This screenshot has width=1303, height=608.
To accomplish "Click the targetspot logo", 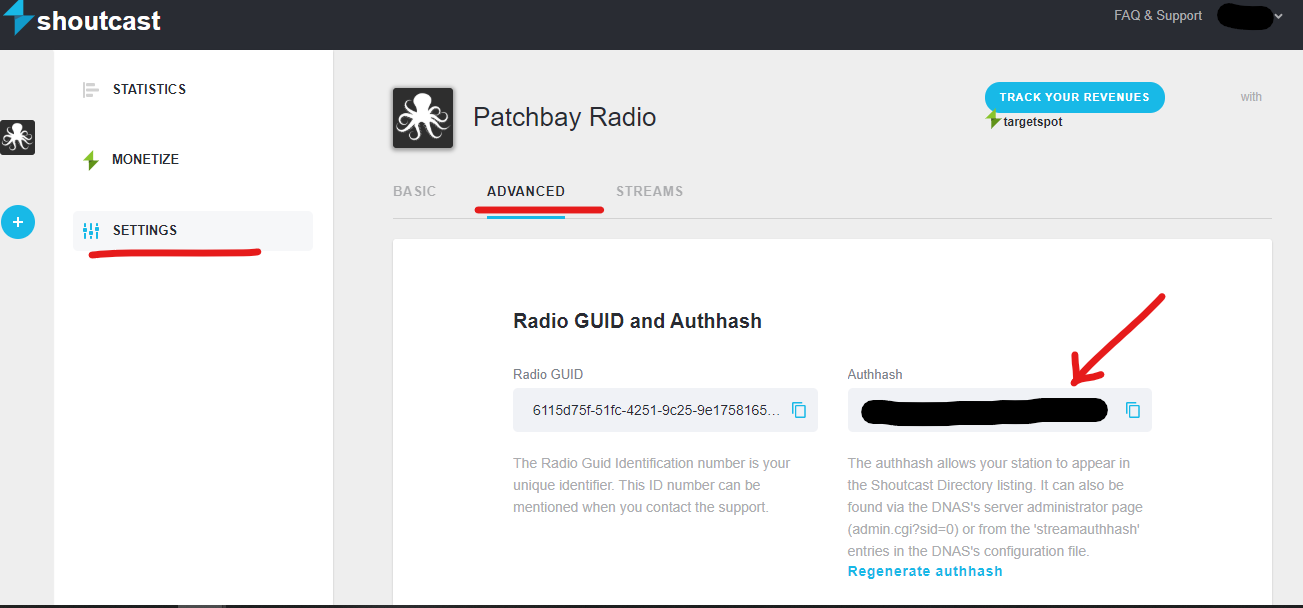I will coord(1024,121).
